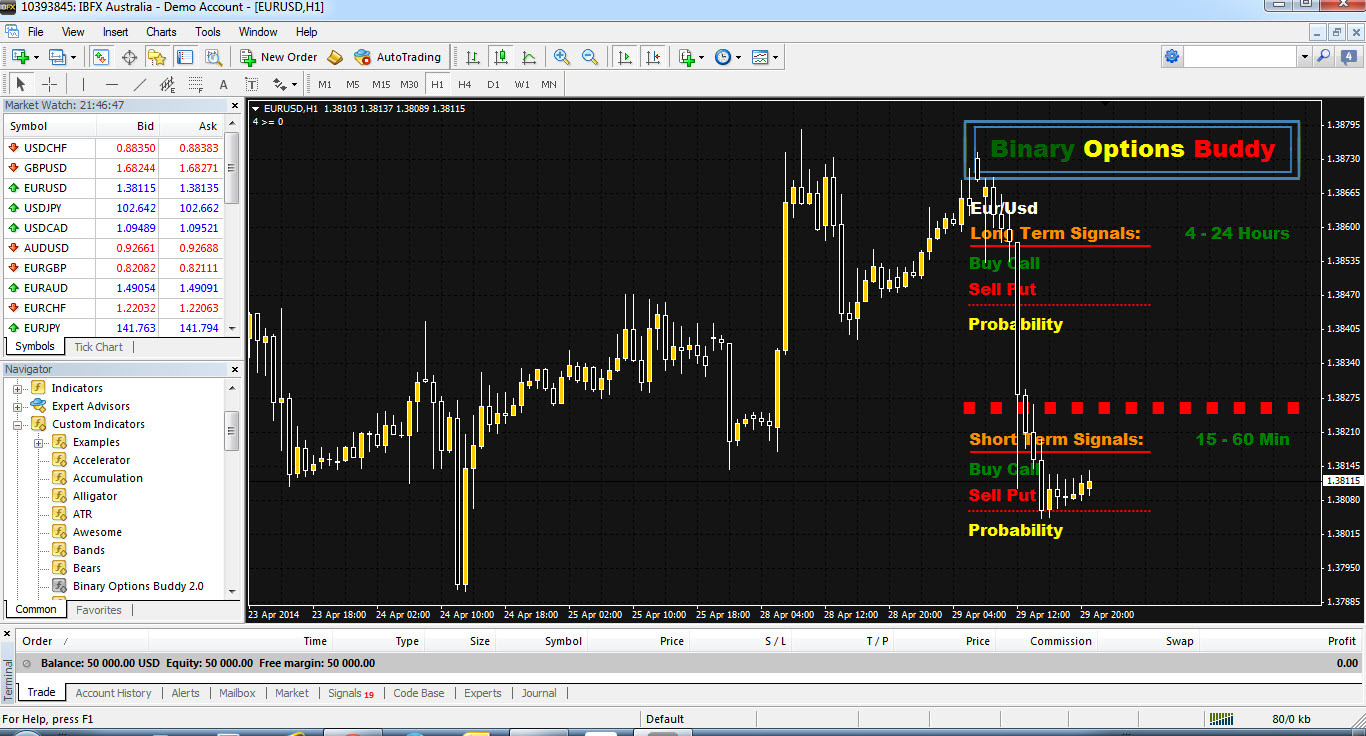The width and height of the screenshot is (1366, 736).
Task: Open the Strategy Tester icon
Action: click(213, 57)
